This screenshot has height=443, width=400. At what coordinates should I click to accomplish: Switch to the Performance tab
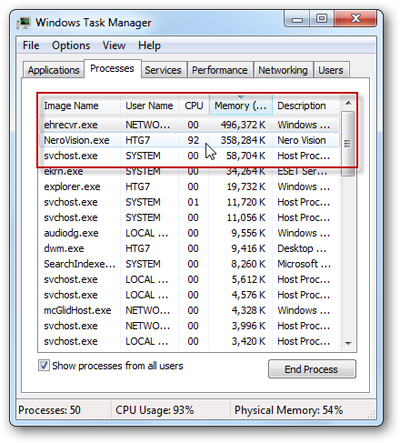pyautogui.click(x=220, y=70)
